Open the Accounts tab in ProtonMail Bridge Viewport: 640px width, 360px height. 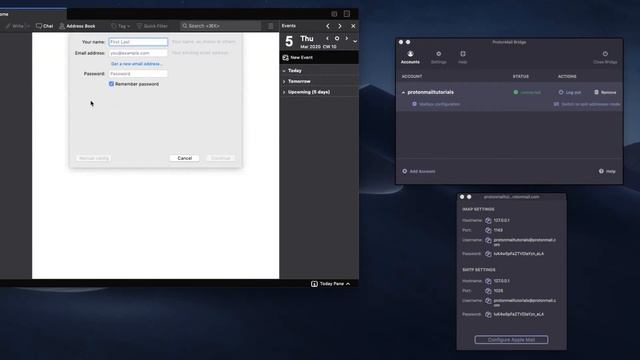click(x=410, y=57)
